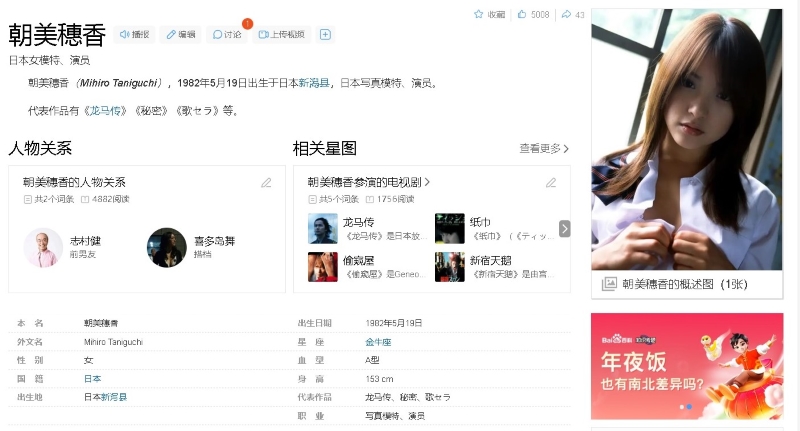Open the 纸巾 drama entry thumbnail
This screenshot has width=800, height=431.
(449, 228)
